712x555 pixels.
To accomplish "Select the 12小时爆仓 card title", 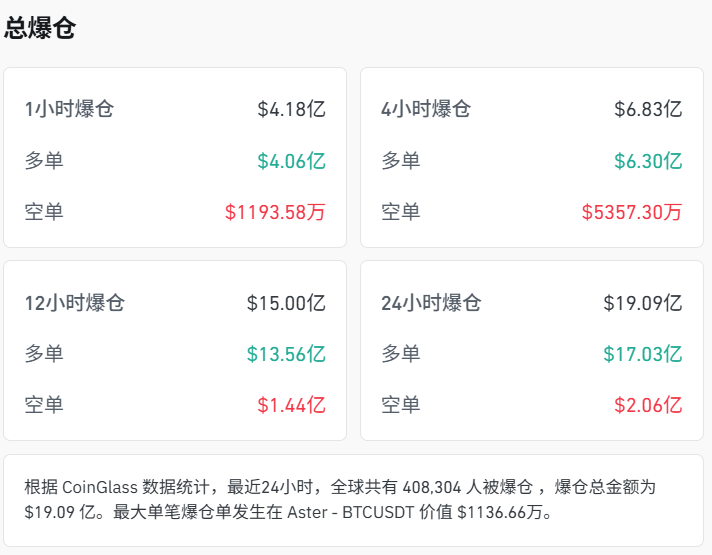I will pos(74,302).
